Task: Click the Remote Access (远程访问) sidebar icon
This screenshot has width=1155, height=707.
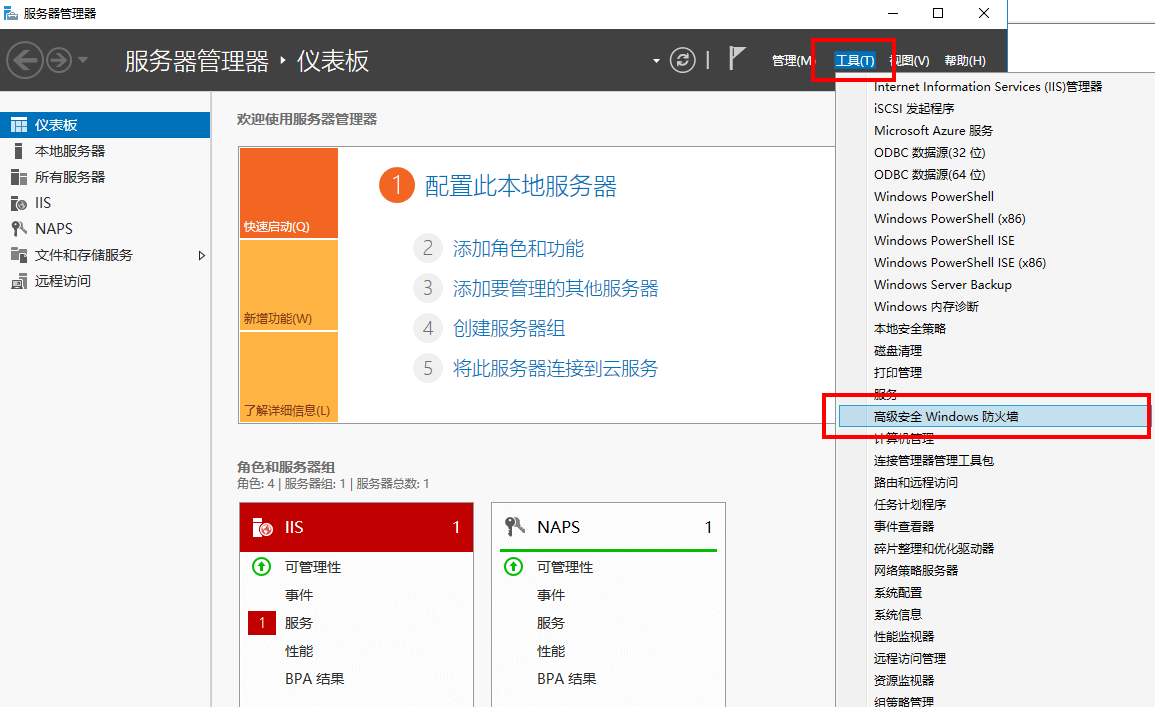Action: pos(18,281)
